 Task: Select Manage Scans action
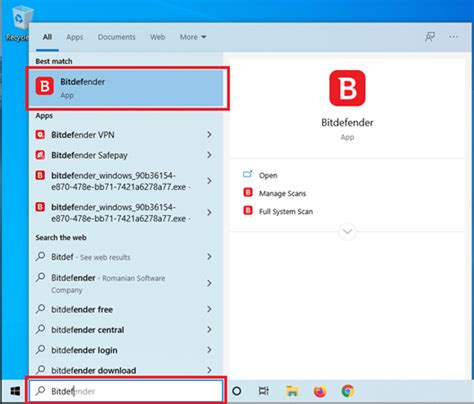click(x=282, y=193)
